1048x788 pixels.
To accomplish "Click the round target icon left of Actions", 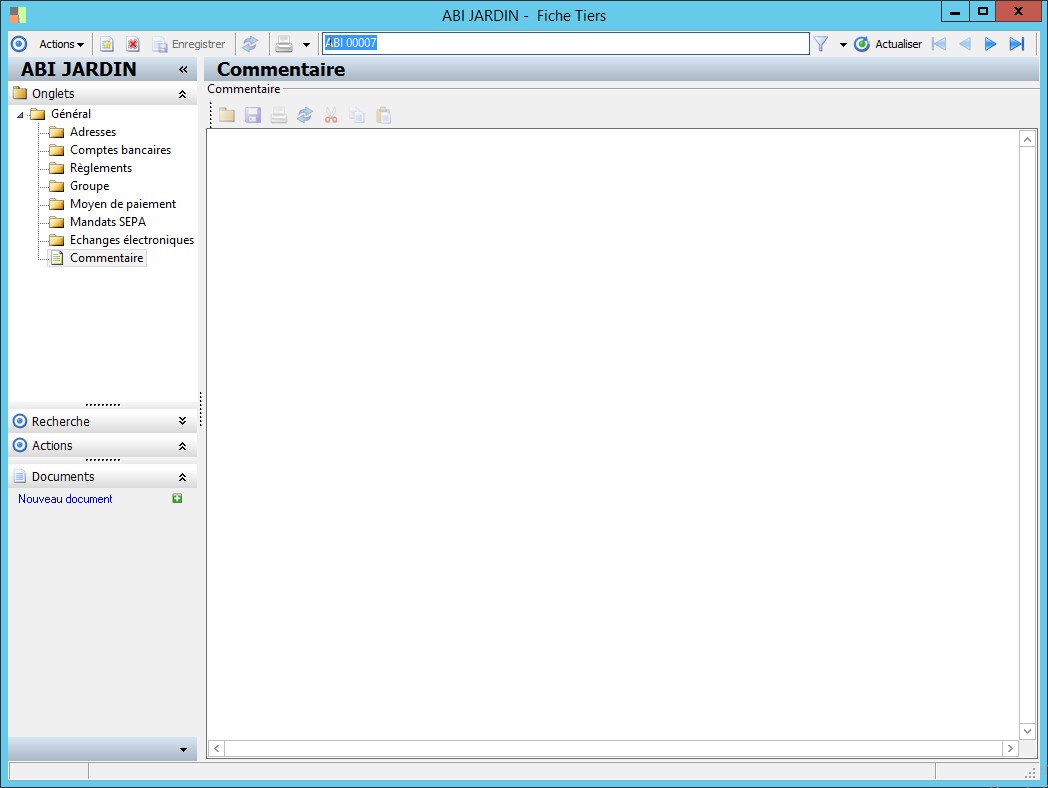I will [19, 44].
